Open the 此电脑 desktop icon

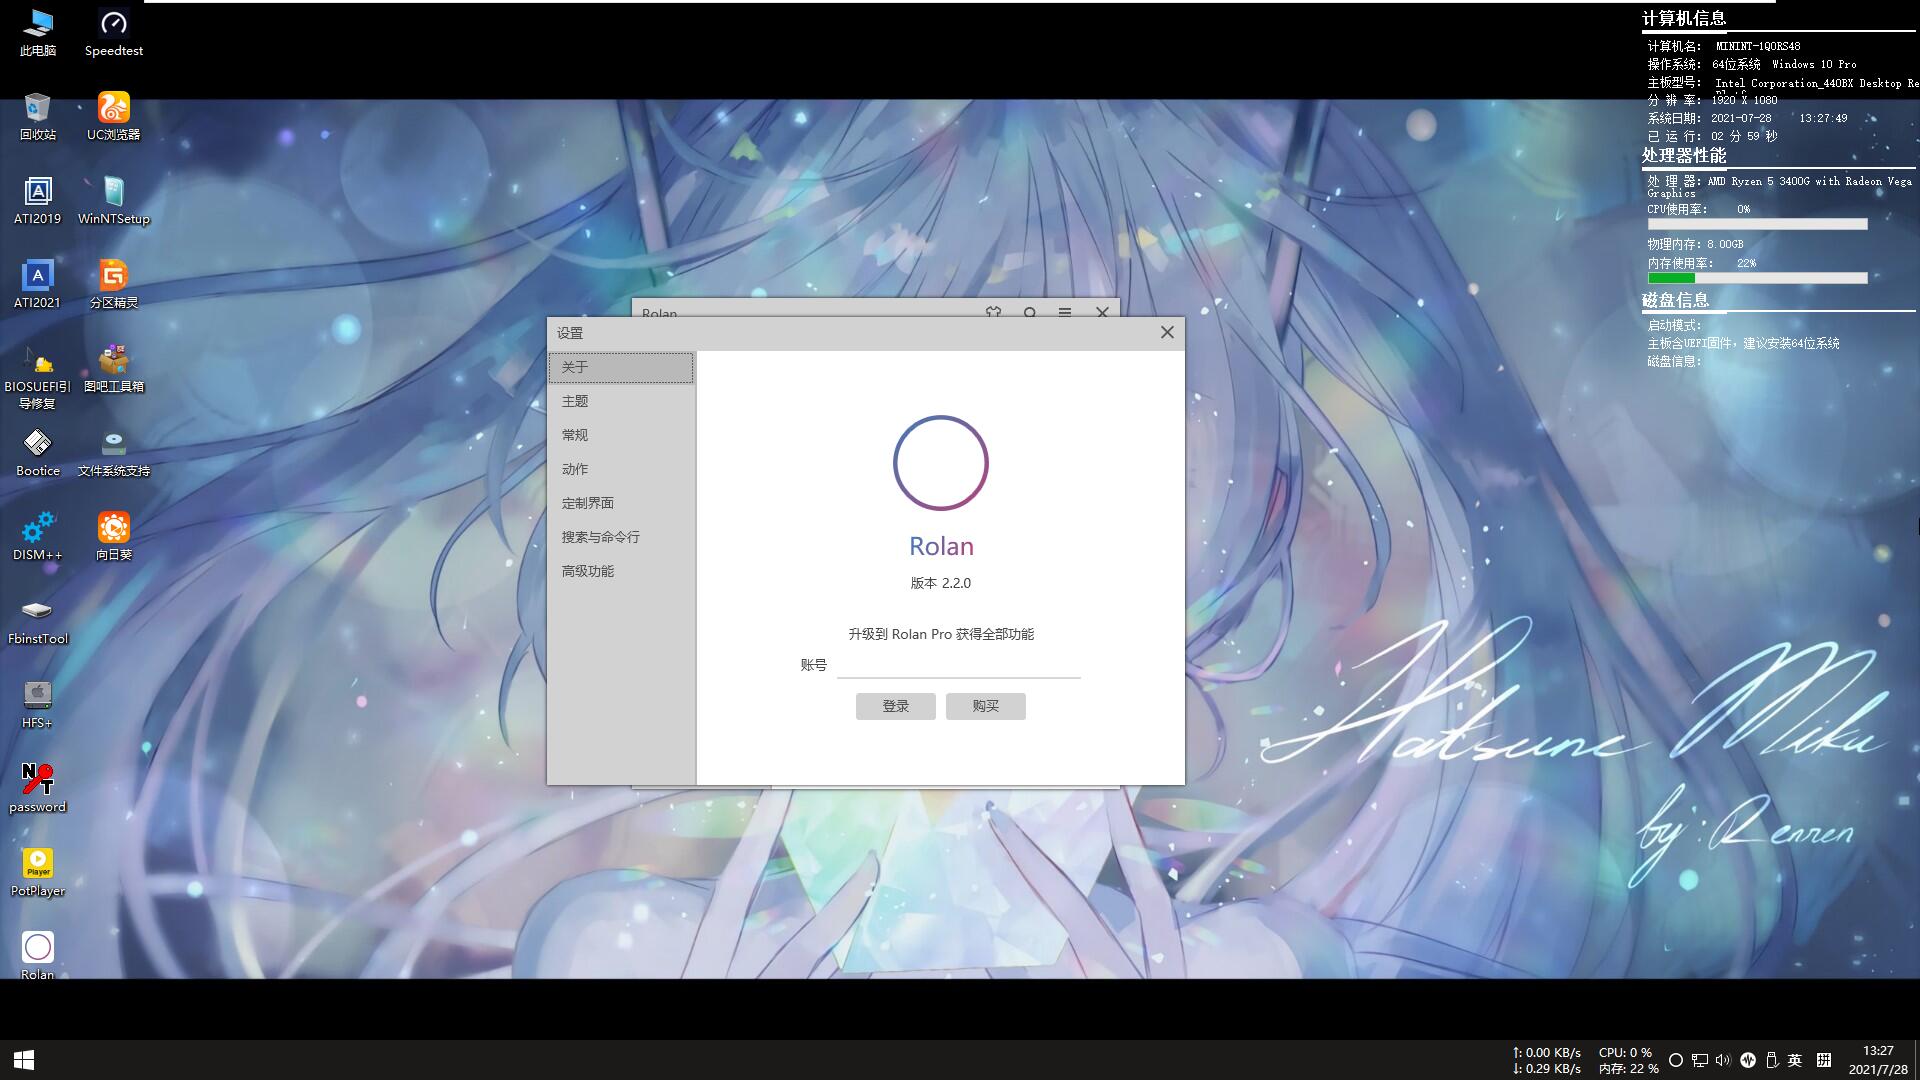tap(38, 32)
